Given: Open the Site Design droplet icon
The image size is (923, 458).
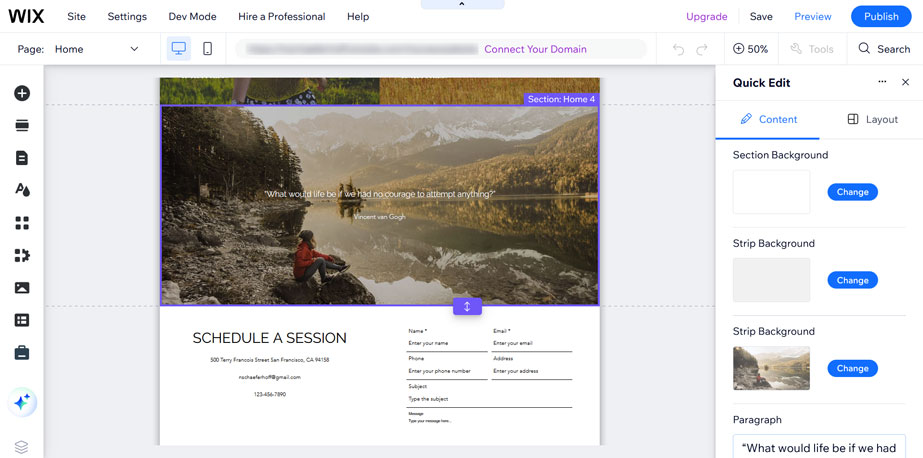Looking at the screenshot, I should coord(22,190).
